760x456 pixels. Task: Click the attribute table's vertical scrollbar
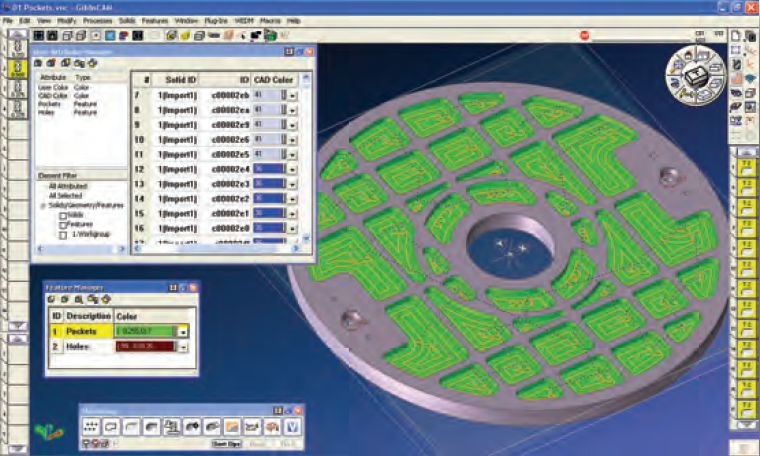coord(306,157)
